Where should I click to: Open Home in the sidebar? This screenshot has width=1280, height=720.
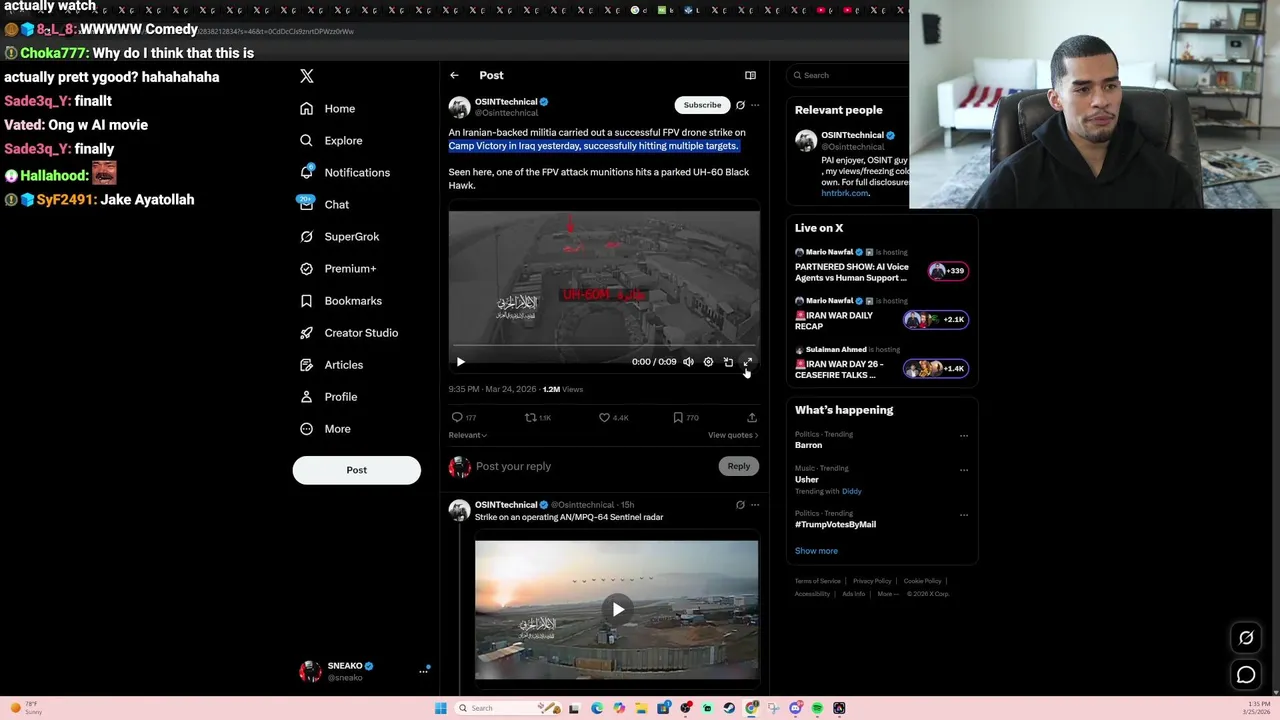click(x=328, y=109)
